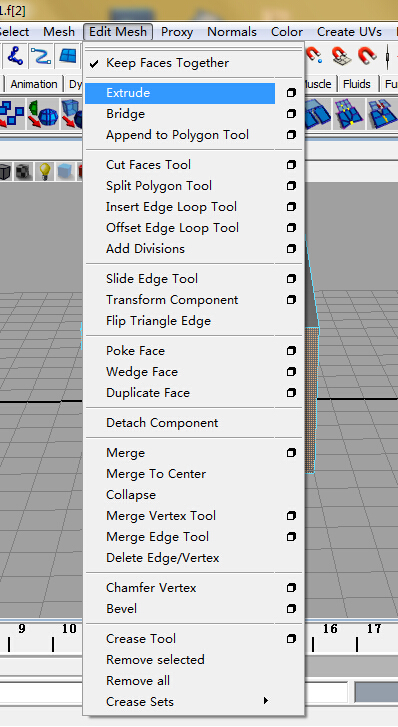This screenshot has height=727, width=398.
Task: Select the joint tool icon in toolbar
Action: coord(15,56)
